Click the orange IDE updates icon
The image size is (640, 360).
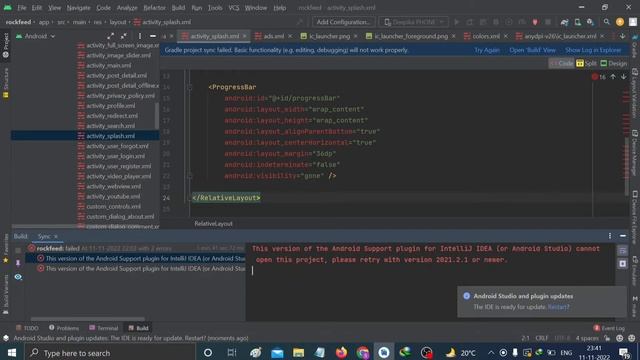point(620,22)
